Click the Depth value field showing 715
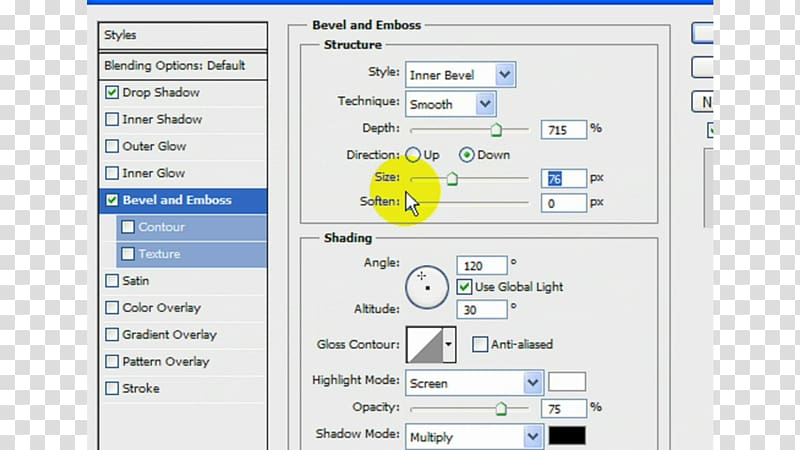Viewport: 800px width, 450px height. point(563,130)
